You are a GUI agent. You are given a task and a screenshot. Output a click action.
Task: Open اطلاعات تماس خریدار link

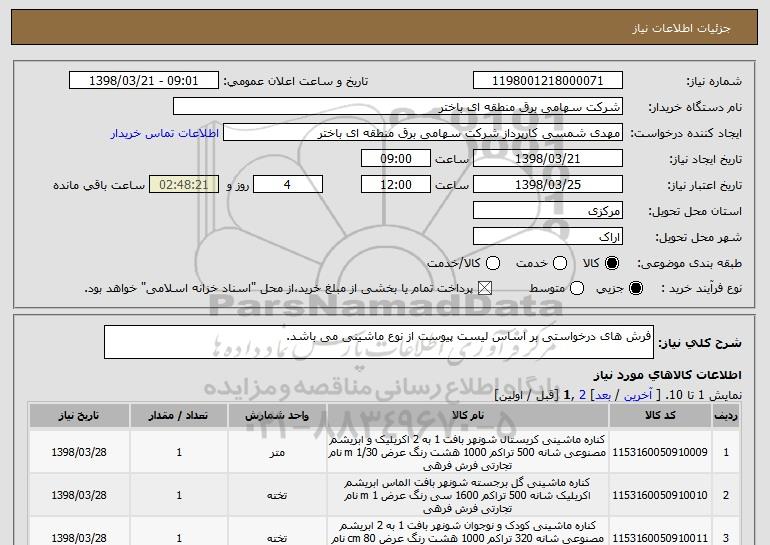point(165,133)
